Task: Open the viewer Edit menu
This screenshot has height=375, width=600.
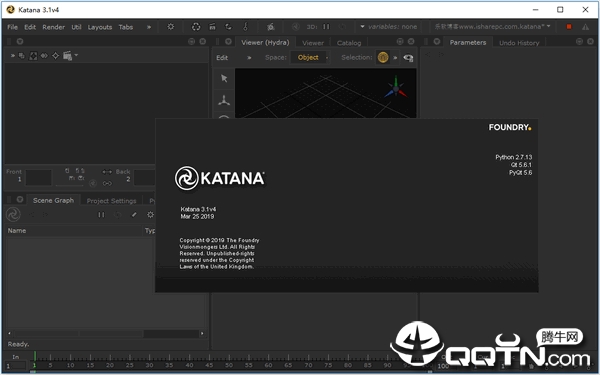Action: [x=222, y=57]
